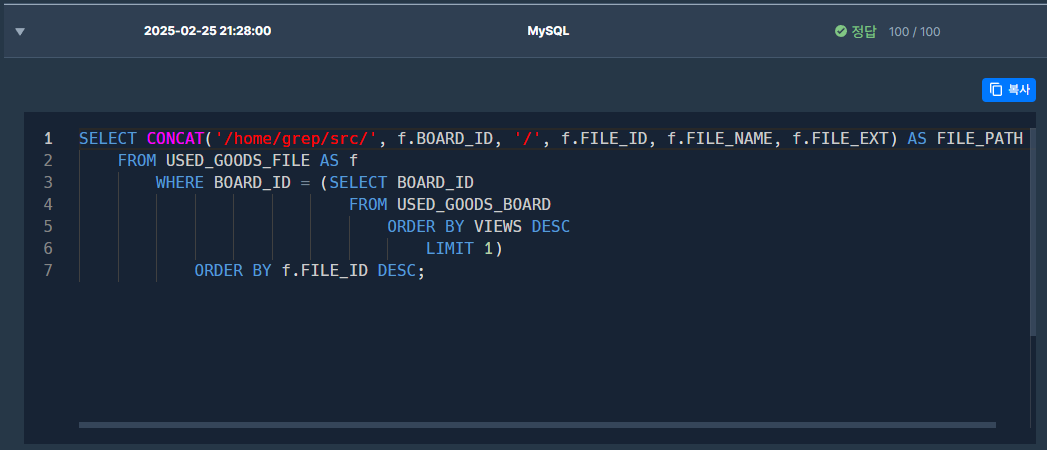
Task: Click the MySQL language label
Action: (x=548, y=31)
